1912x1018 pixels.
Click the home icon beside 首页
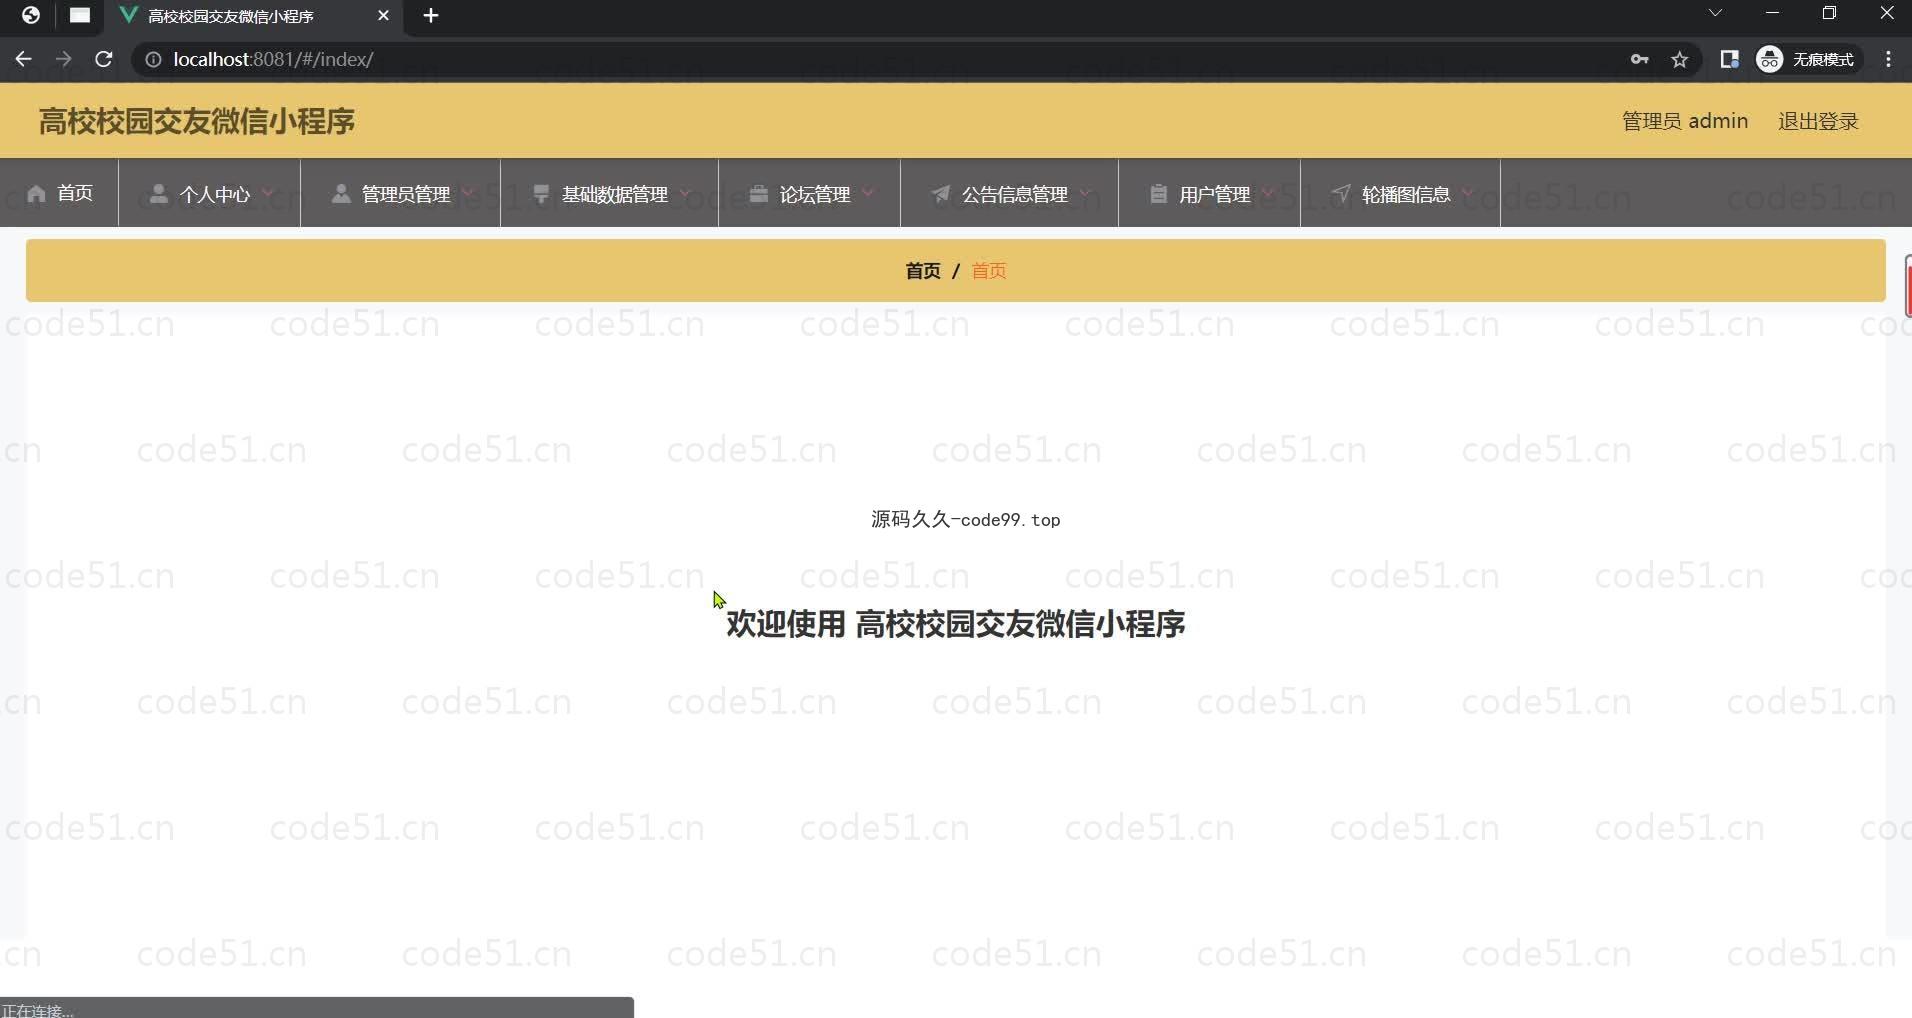click(36, 193)
